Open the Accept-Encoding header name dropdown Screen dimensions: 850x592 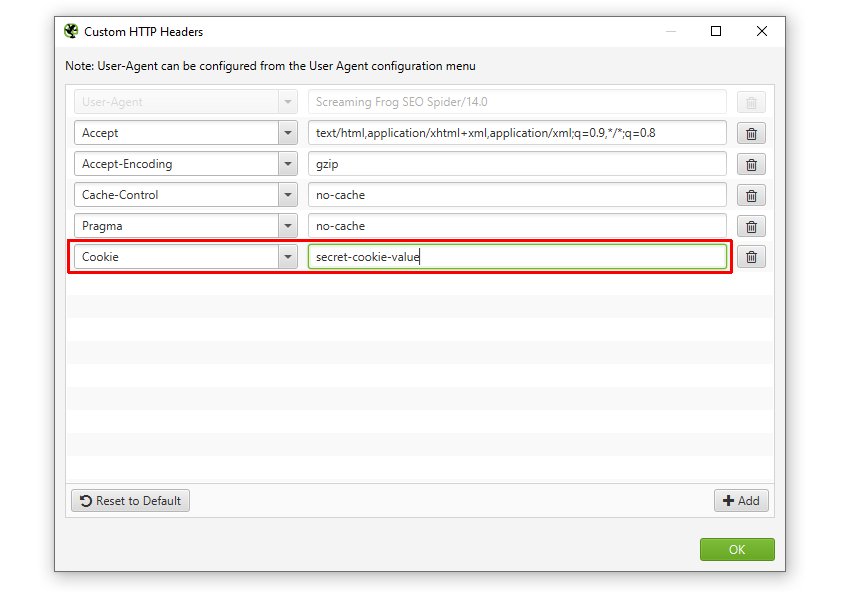pyautogui.click(x=288, y=164)
